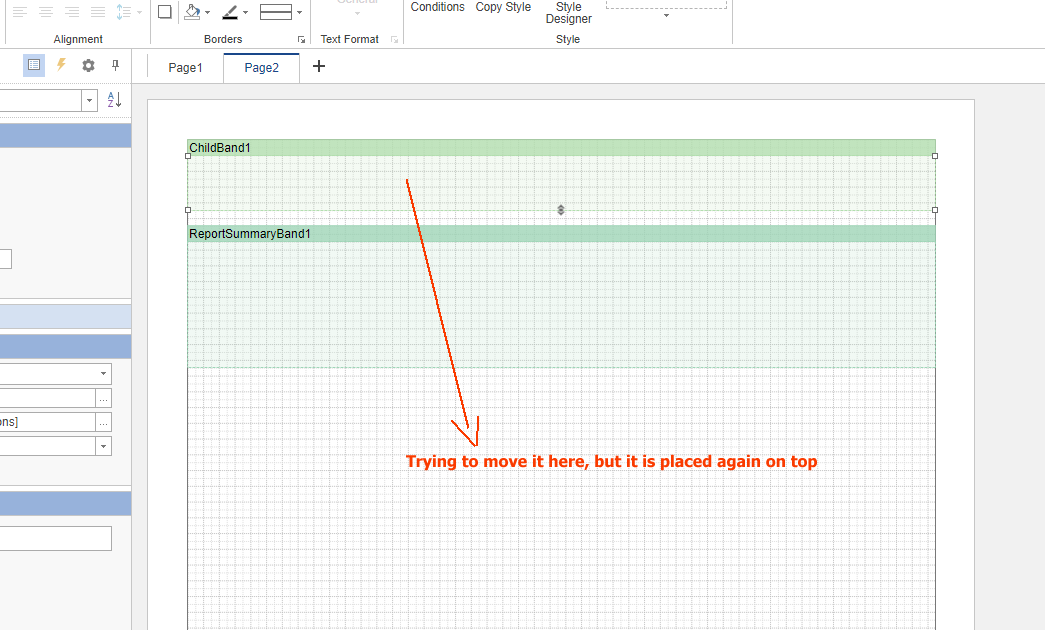Screen dimensions: 1045x630
Task: Select the Page2 tab
Action: (261, 68)
